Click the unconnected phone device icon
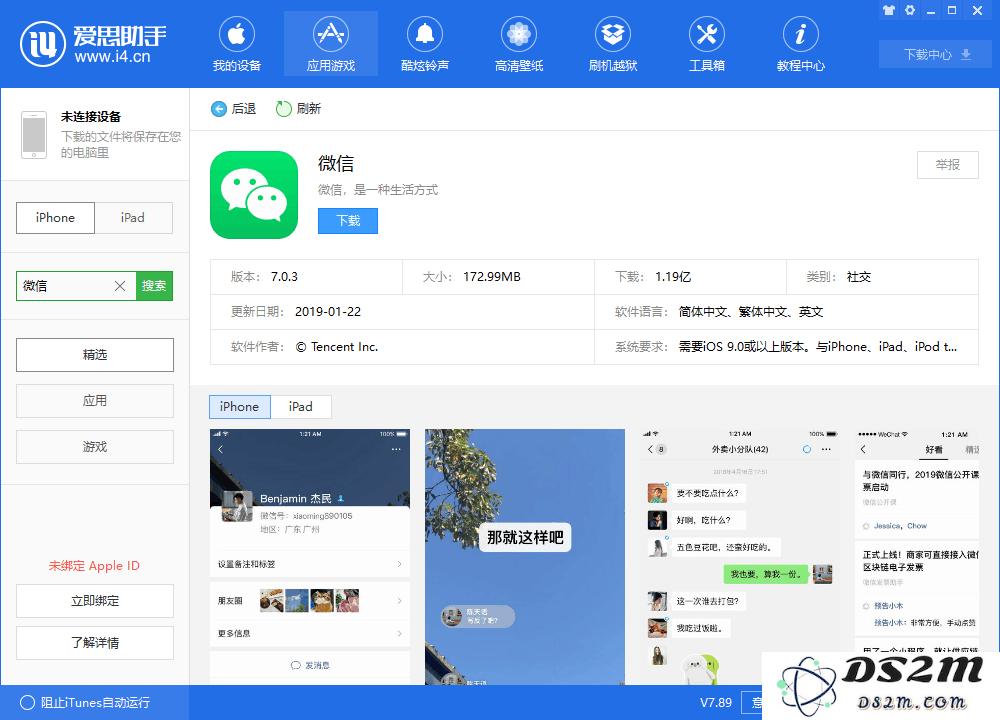Screen dimensions: 1000x720 pyautogui.click(x=34, y=135)
